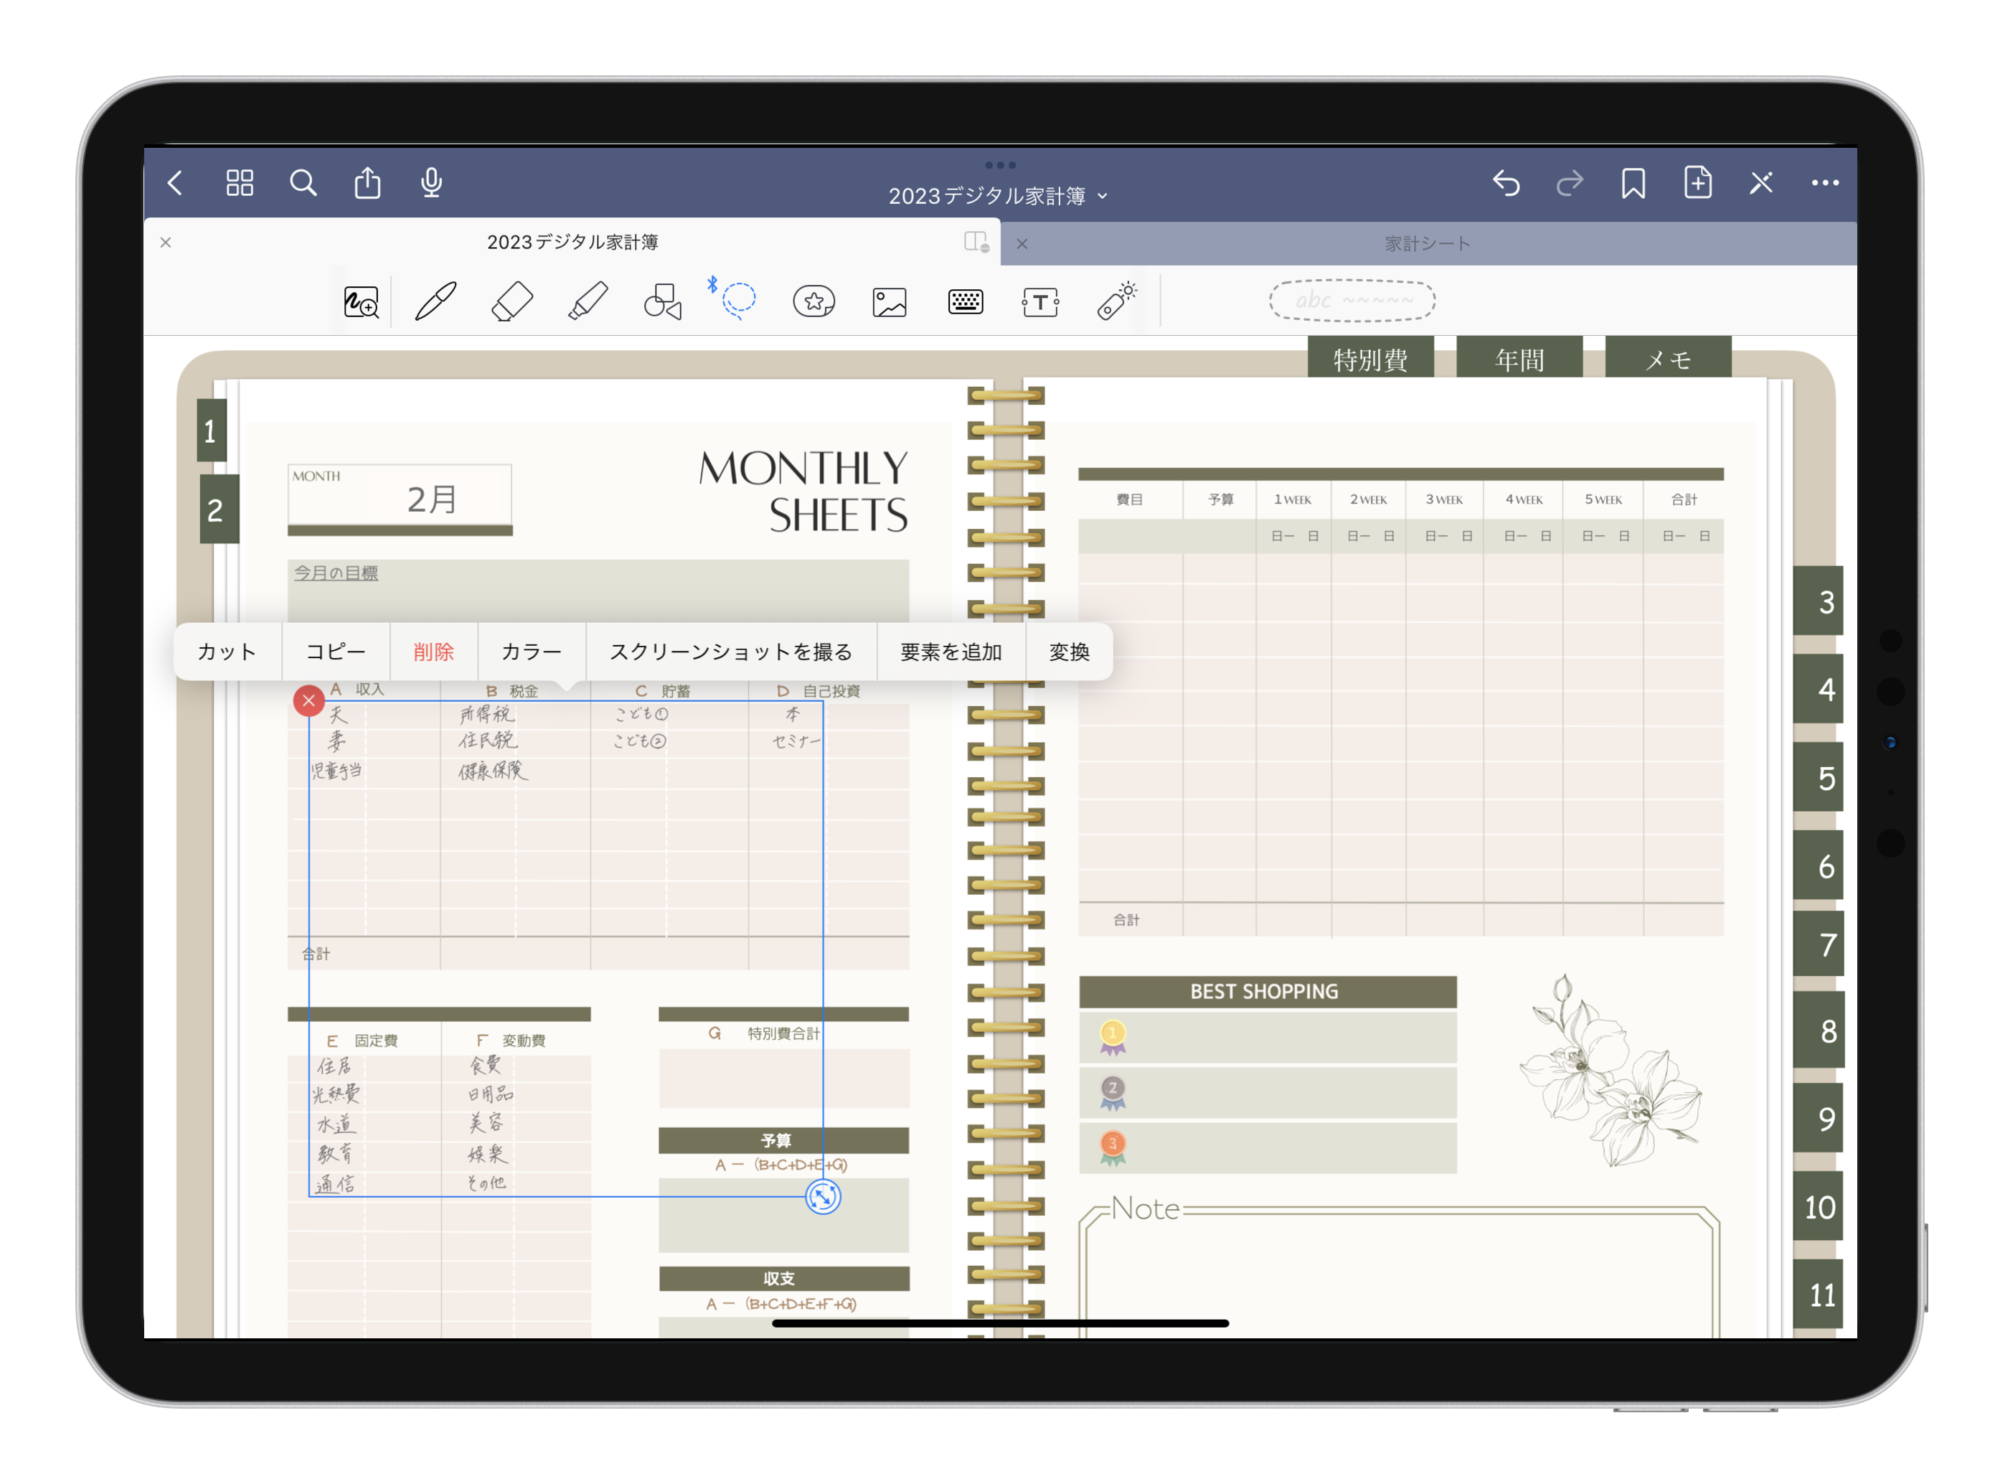Activate the Lasso selection tool
This screenshot has height=1484, width=2000.
pyautogui.click(x=738, y=300)
